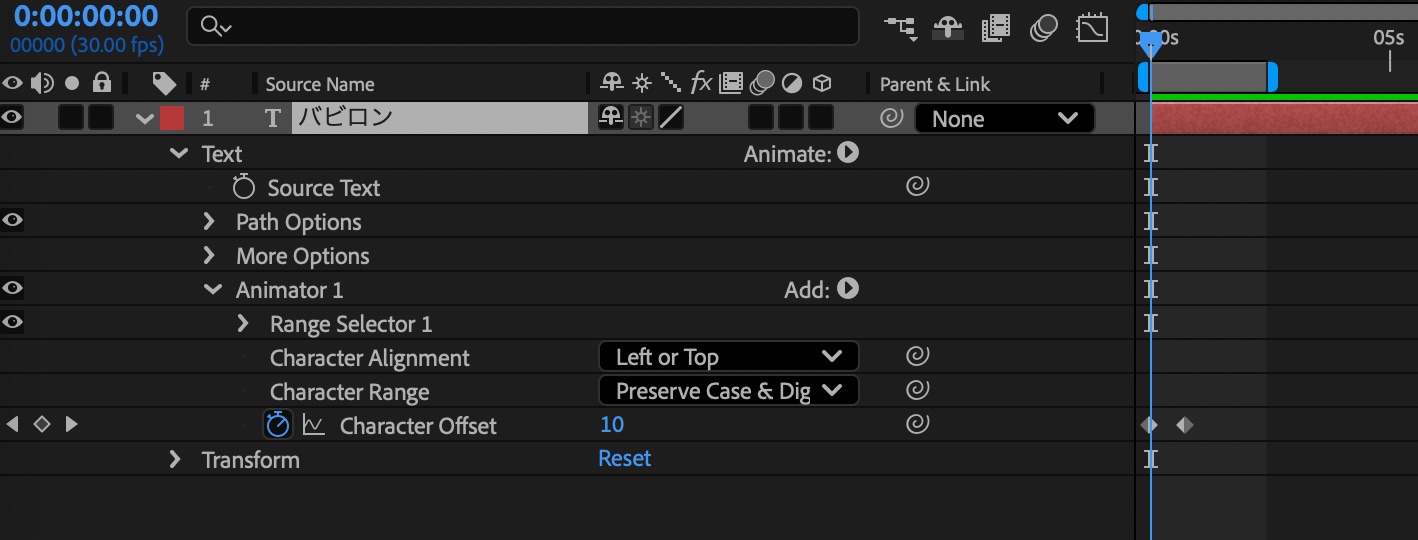This screenshot has height=540, width=1418.
Task: Click the Source Text stopwatch icon
Action: (244, 187)
